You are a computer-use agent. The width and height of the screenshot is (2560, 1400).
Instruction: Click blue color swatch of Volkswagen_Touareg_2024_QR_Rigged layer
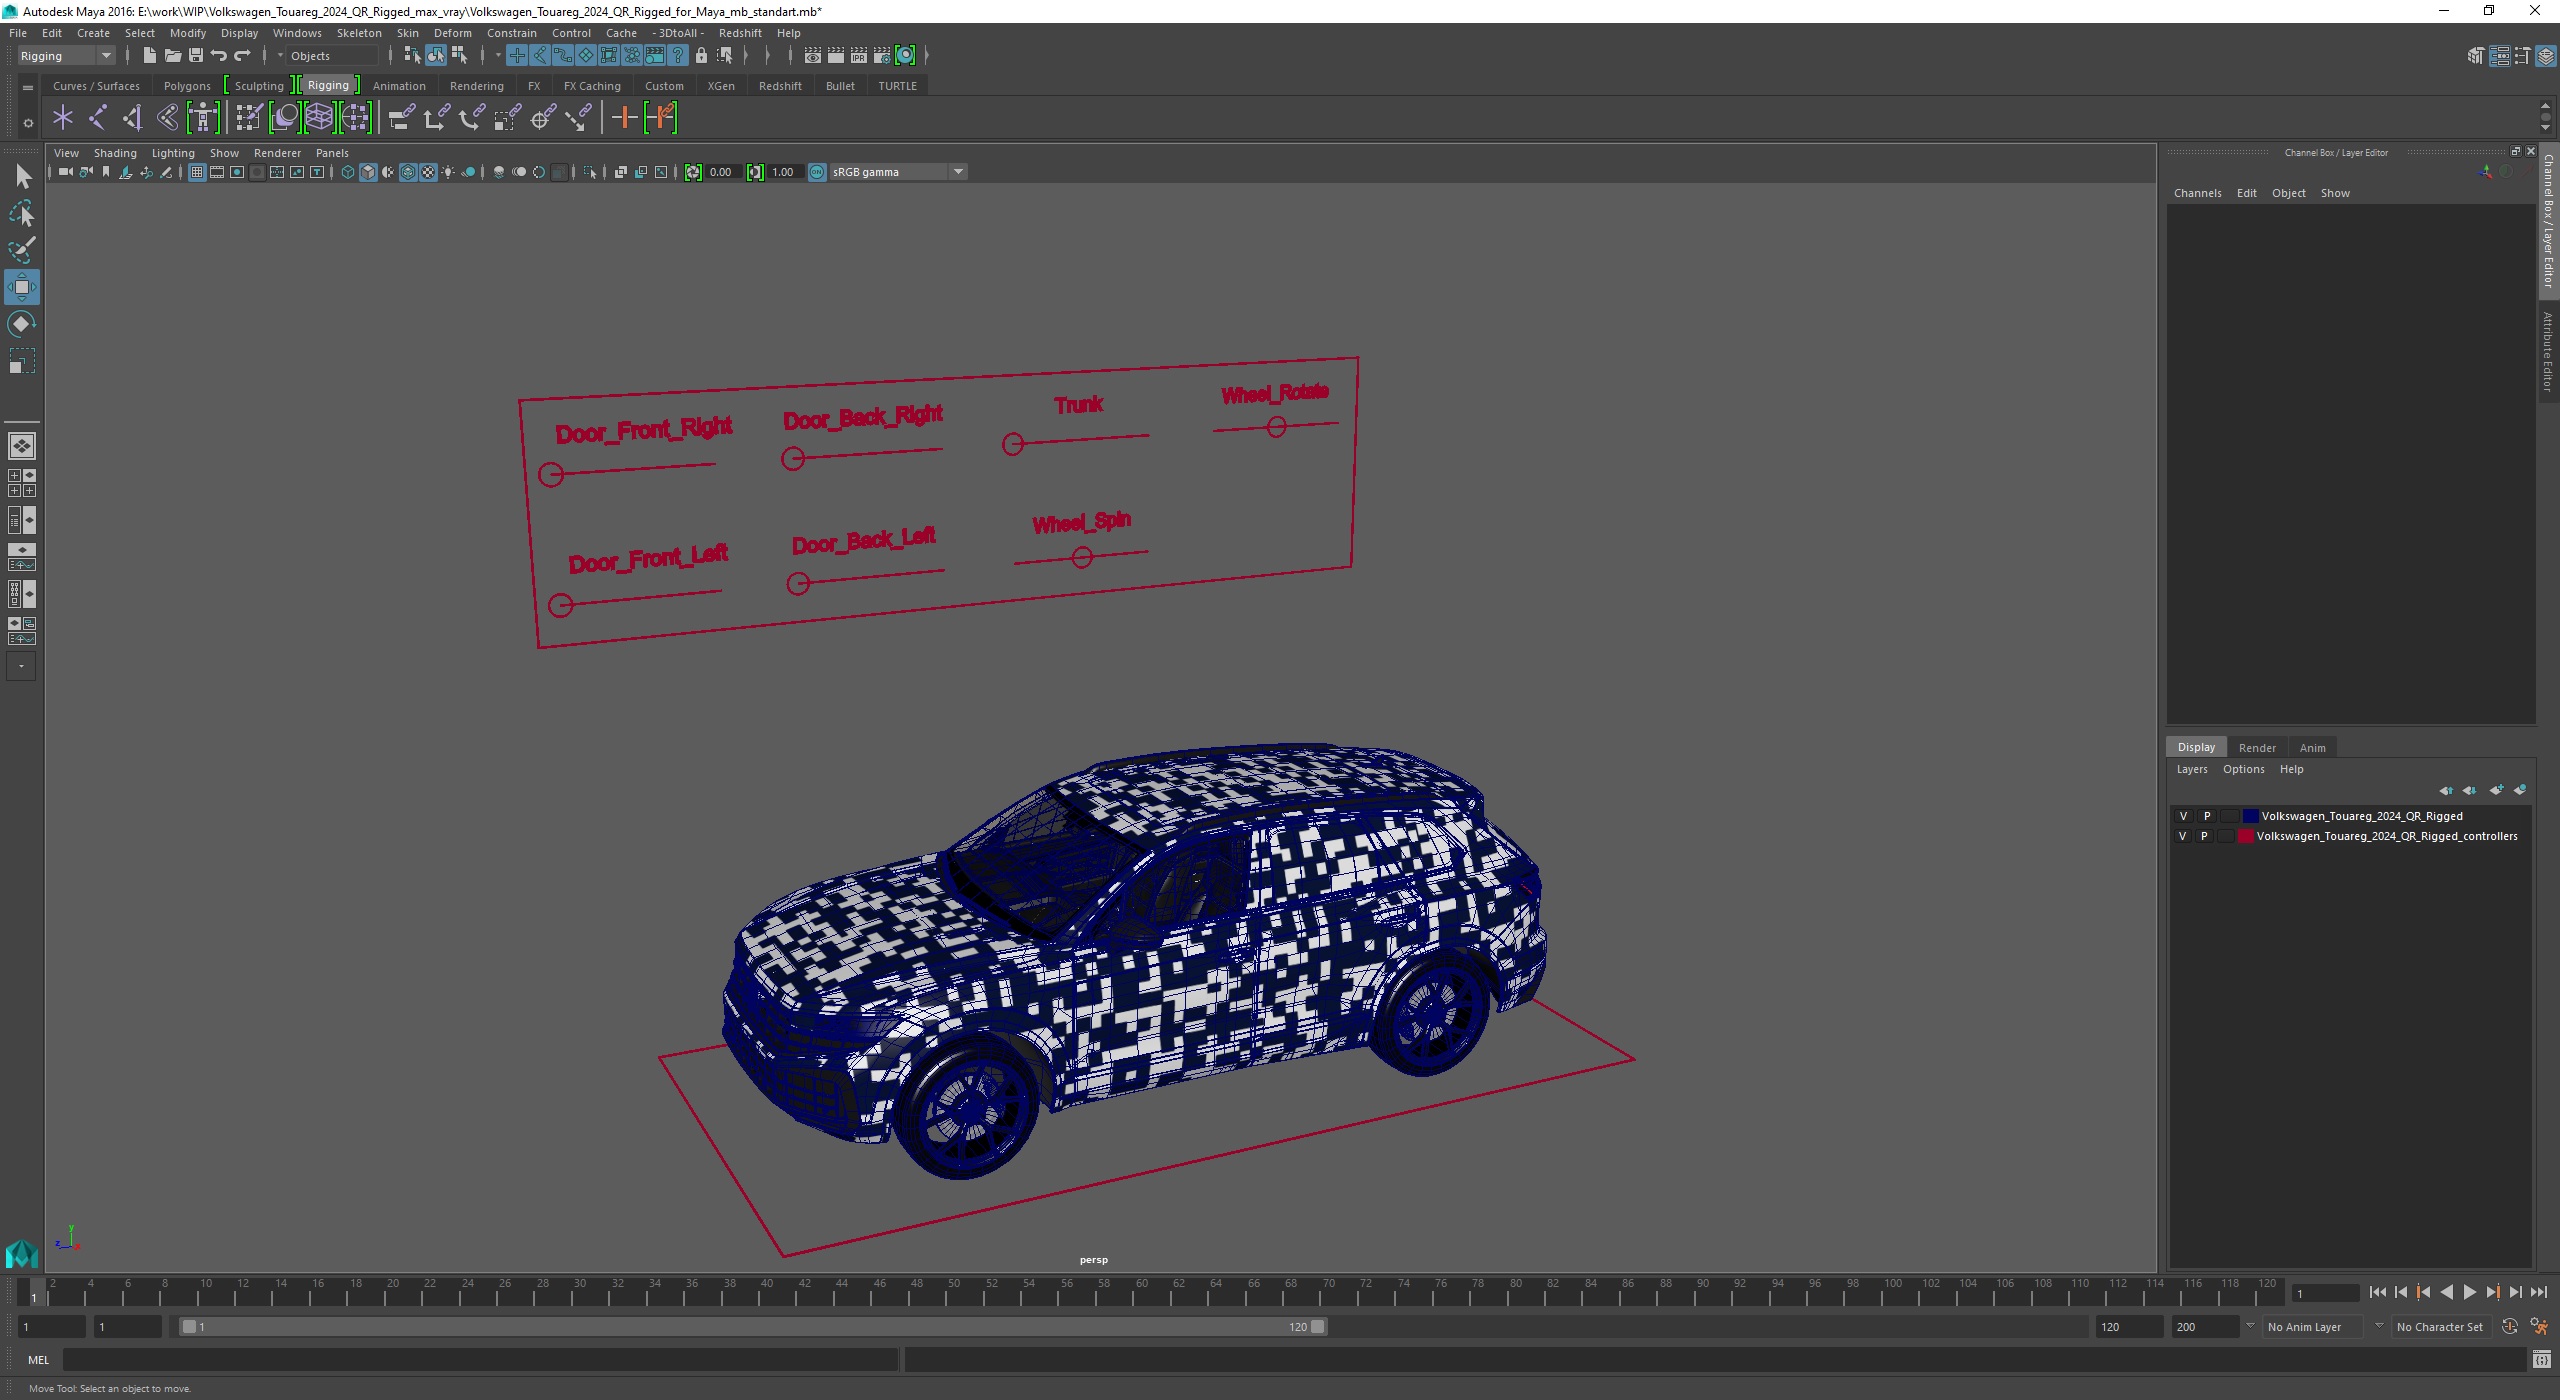(x=2250, y=816)
